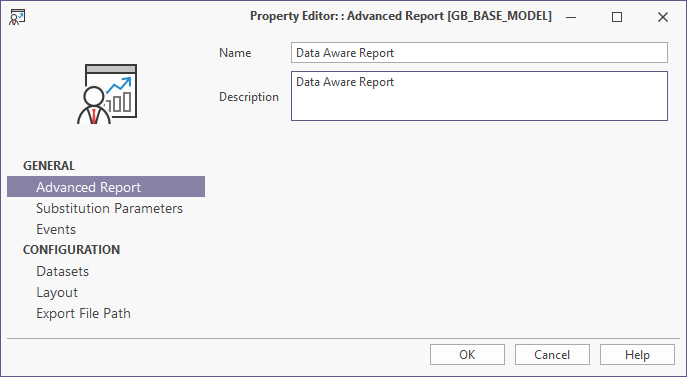The image size is (687, 377).
Task: Click the Description text area
Action: tap(479, 96)
